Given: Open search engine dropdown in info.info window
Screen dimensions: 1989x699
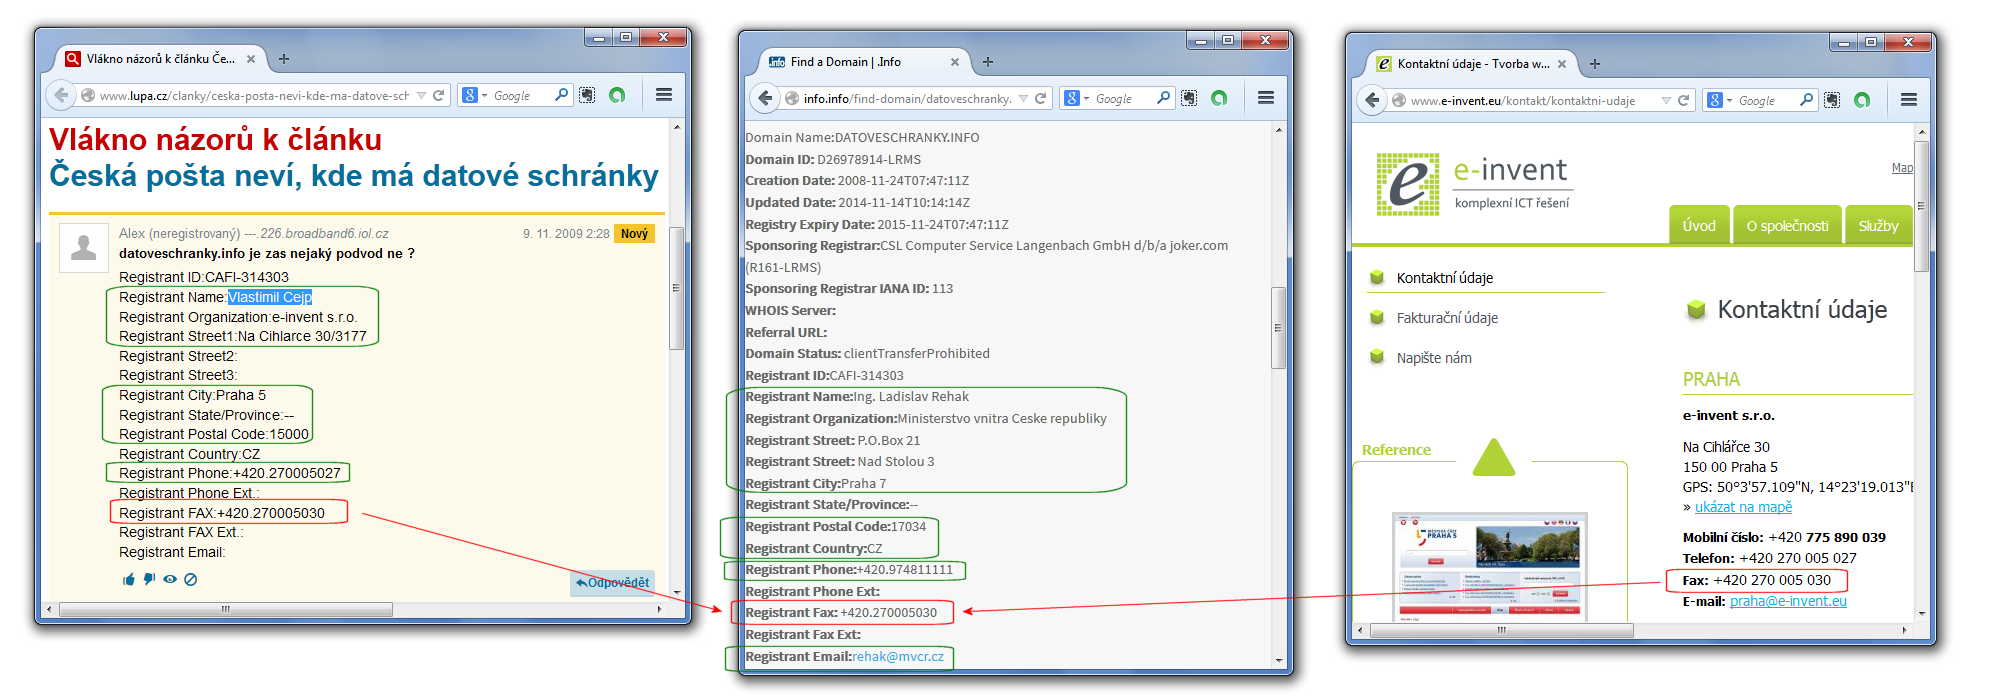Looking at the screenshot, I should coord(1077,98).
